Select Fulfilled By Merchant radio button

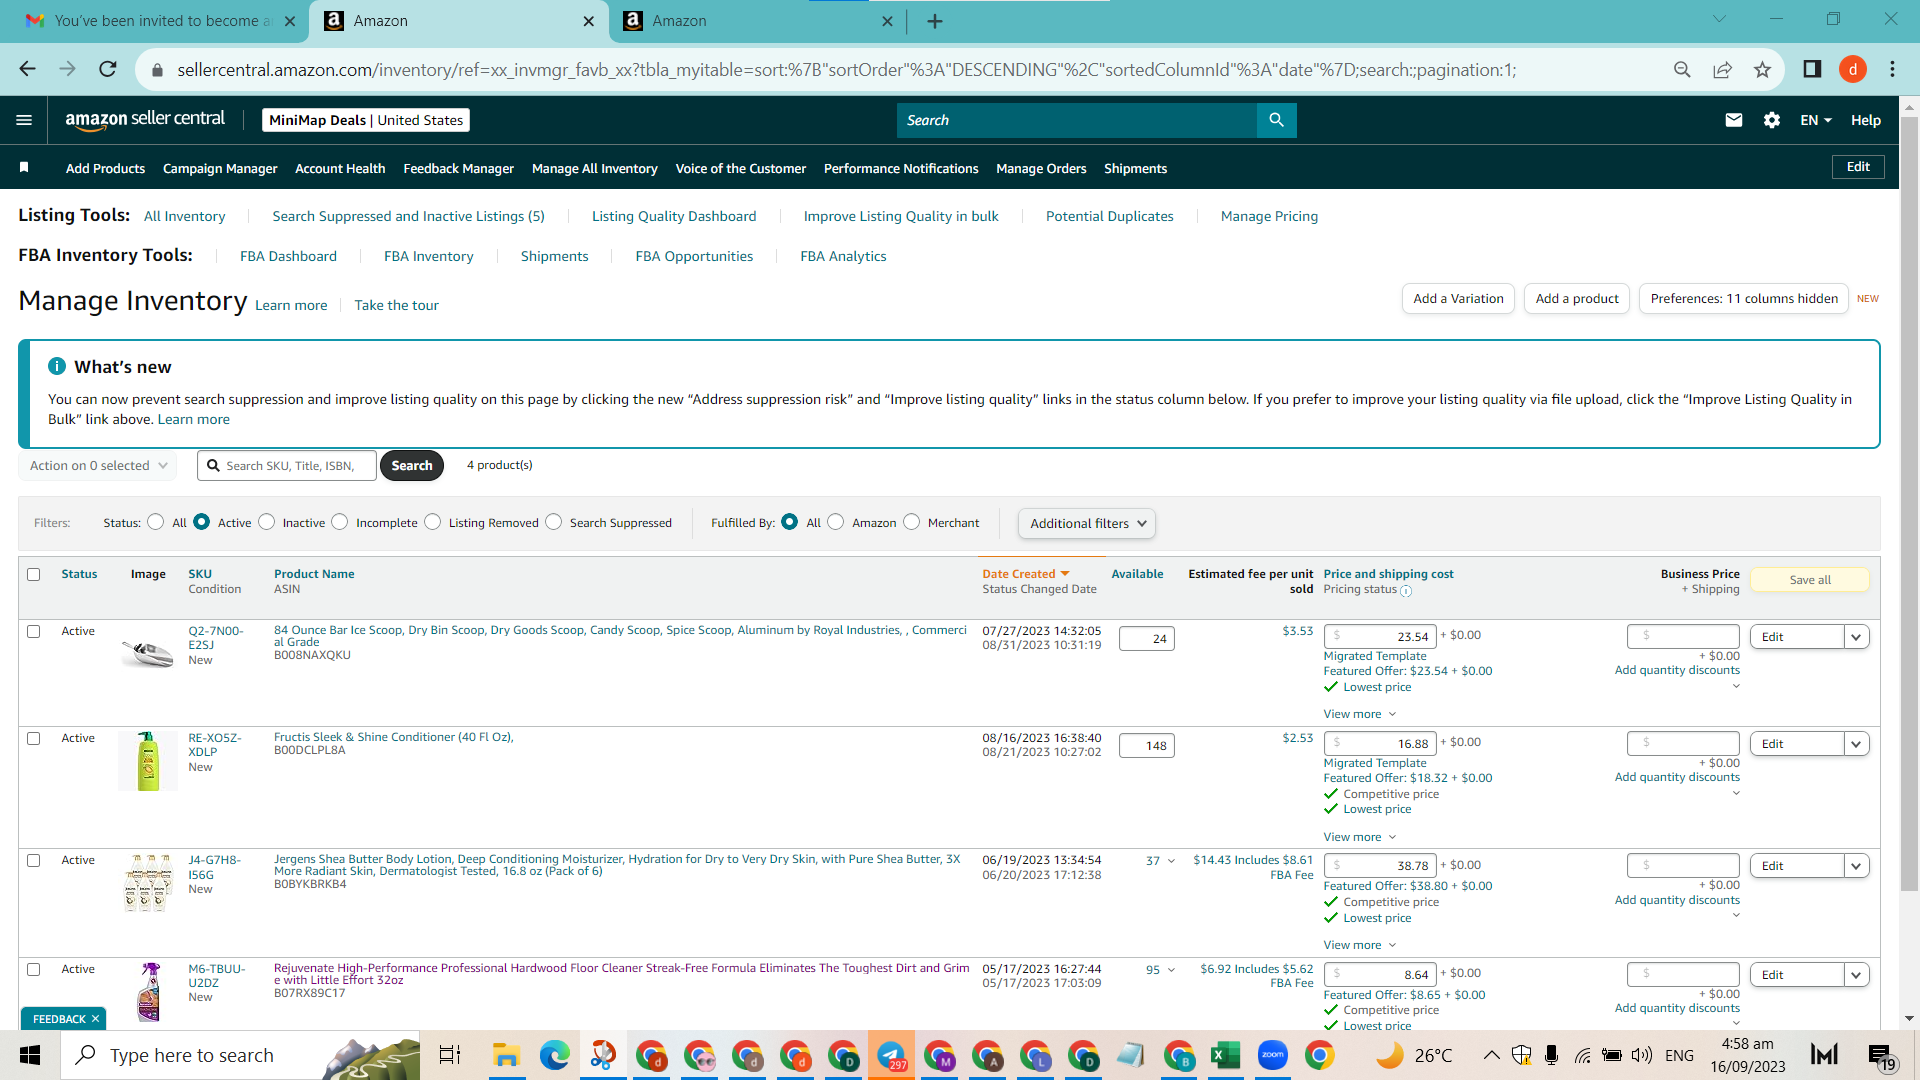pos(911,522)
